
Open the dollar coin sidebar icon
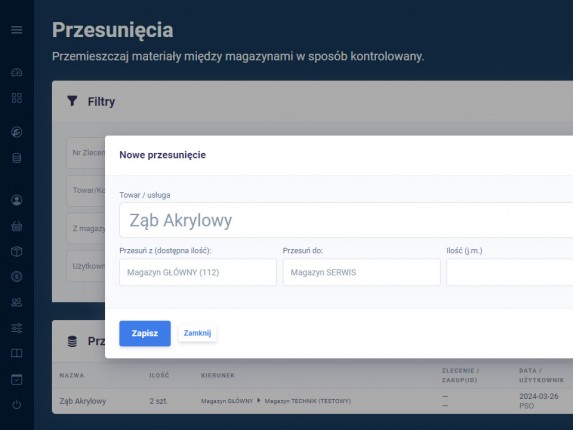(x=16, y=277)
